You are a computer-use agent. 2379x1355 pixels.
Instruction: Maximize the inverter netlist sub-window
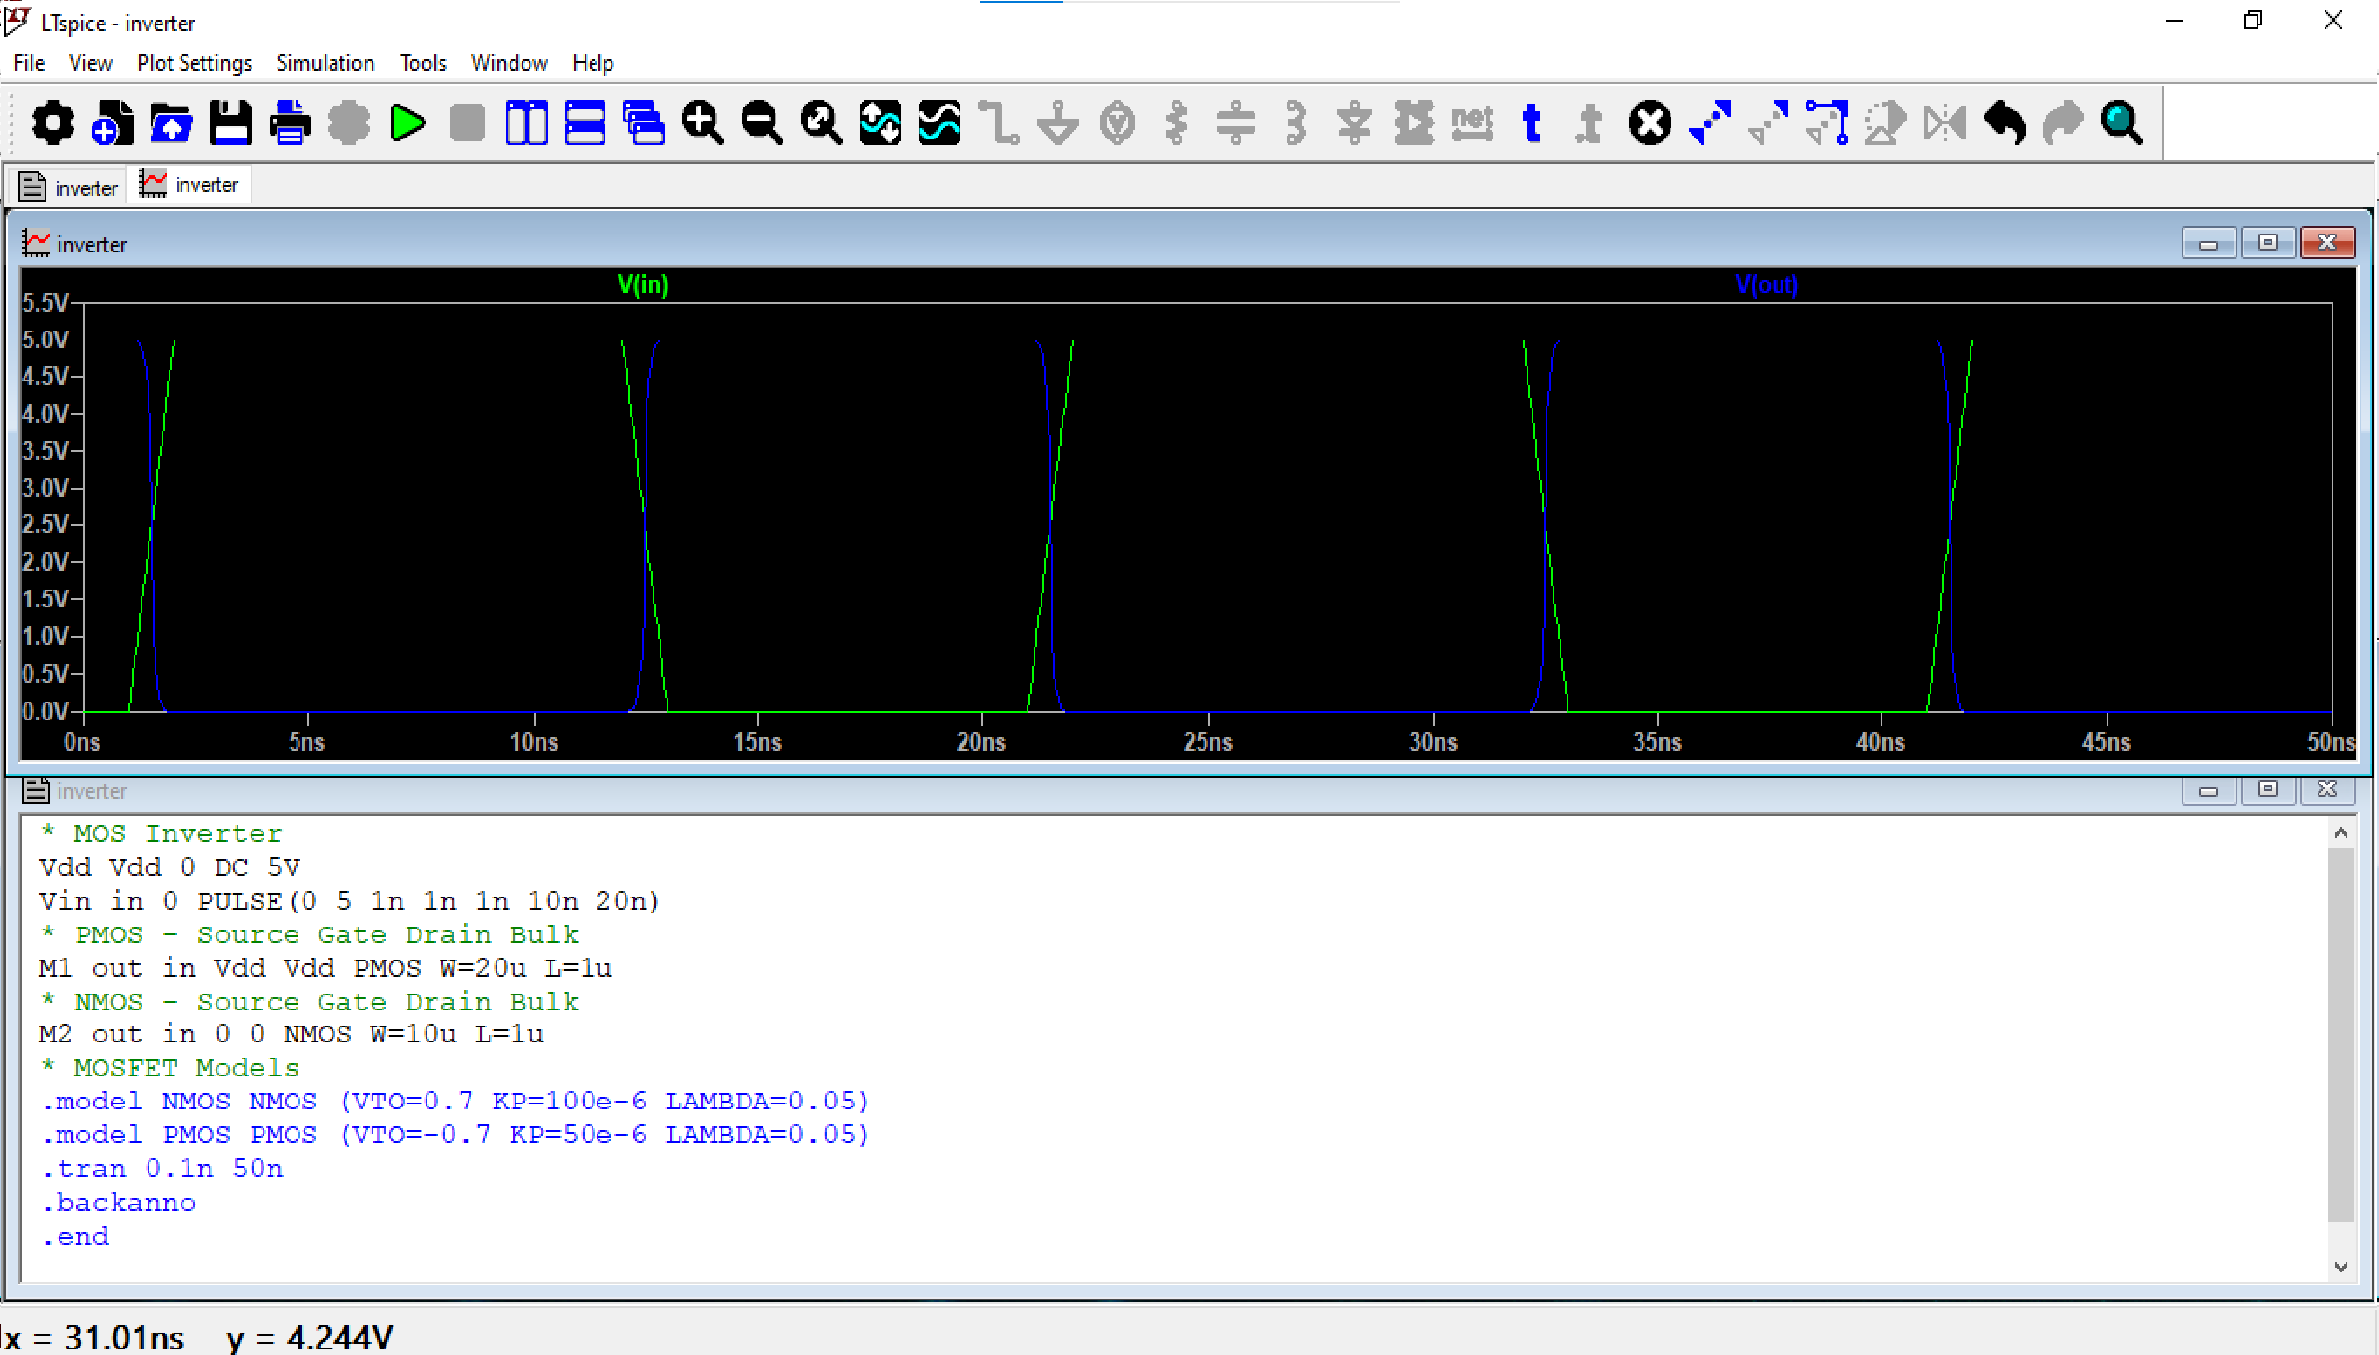click(x=2267, y=790)
